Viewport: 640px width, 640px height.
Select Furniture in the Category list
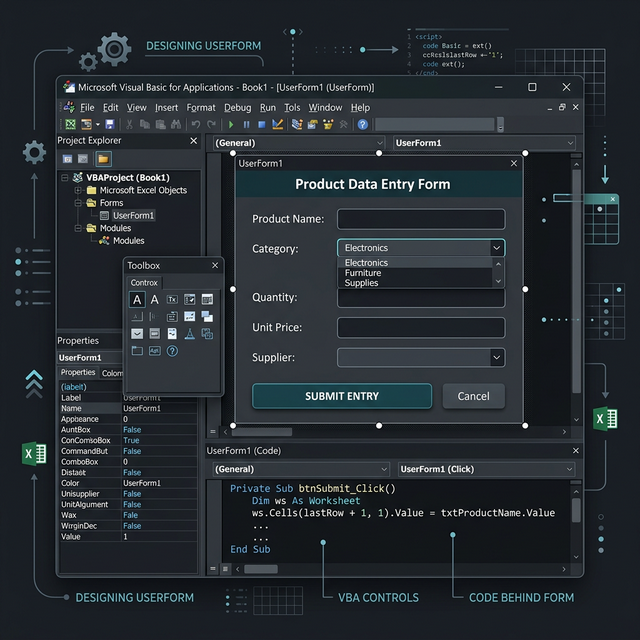point(415,273)
